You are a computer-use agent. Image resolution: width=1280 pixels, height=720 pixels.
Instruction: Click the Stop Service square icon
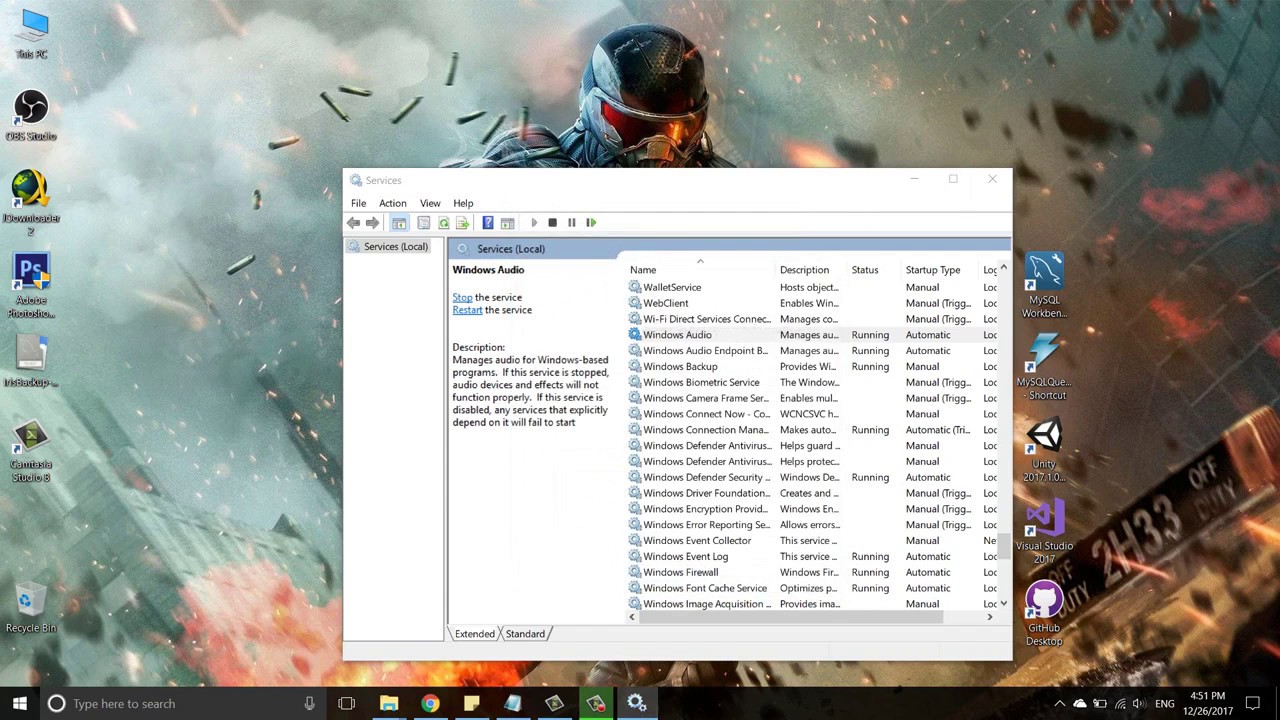click(x=552, y=223)
